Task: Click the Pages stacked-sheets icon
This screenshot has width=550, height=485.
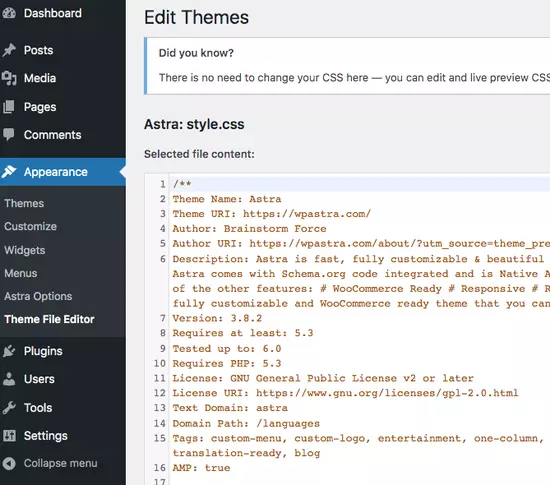Action: click(9, 107)
